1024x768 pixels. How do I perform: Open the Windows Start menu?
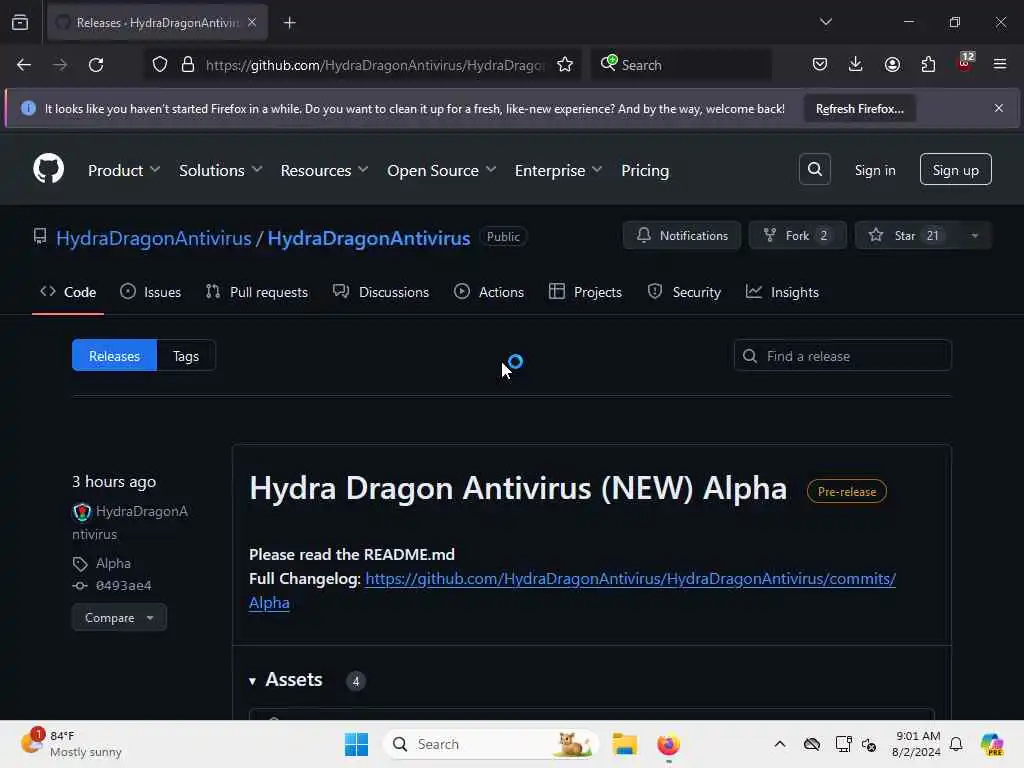(357, 744)
